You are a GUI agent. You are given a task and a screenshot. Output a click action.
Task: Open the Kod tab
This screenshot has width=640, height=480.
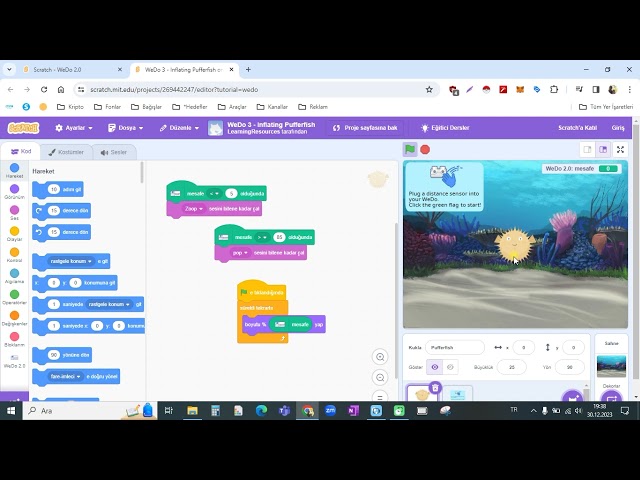[x=21, y=151]
